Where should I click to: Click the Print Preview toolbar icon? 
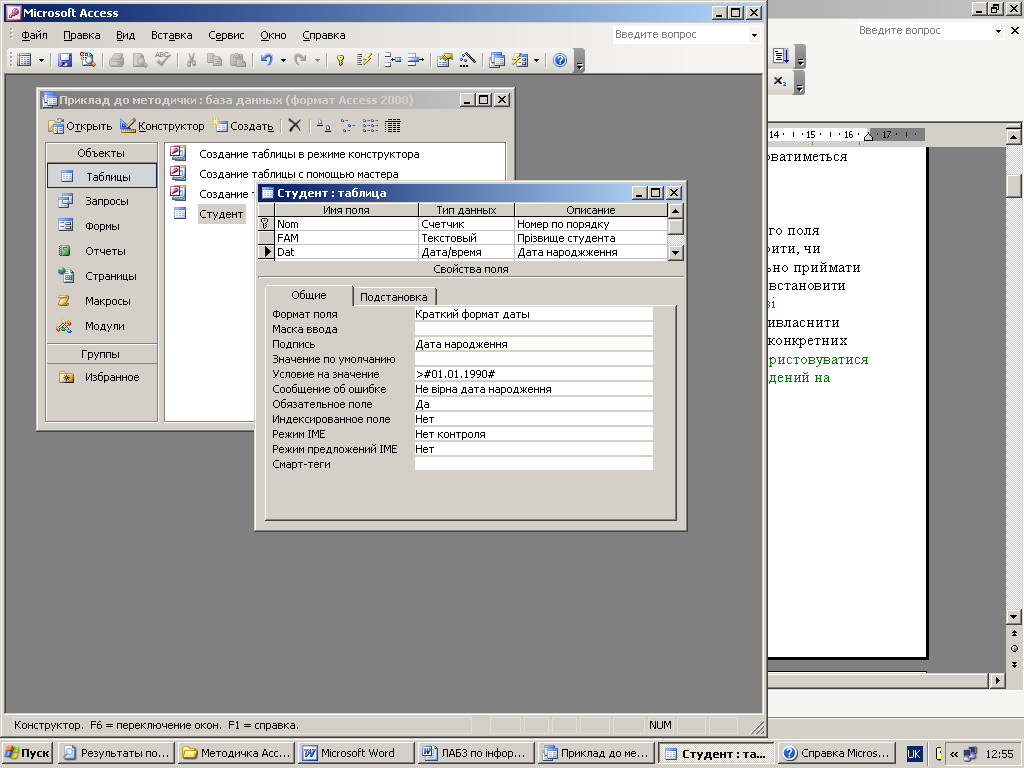(140, 60)
